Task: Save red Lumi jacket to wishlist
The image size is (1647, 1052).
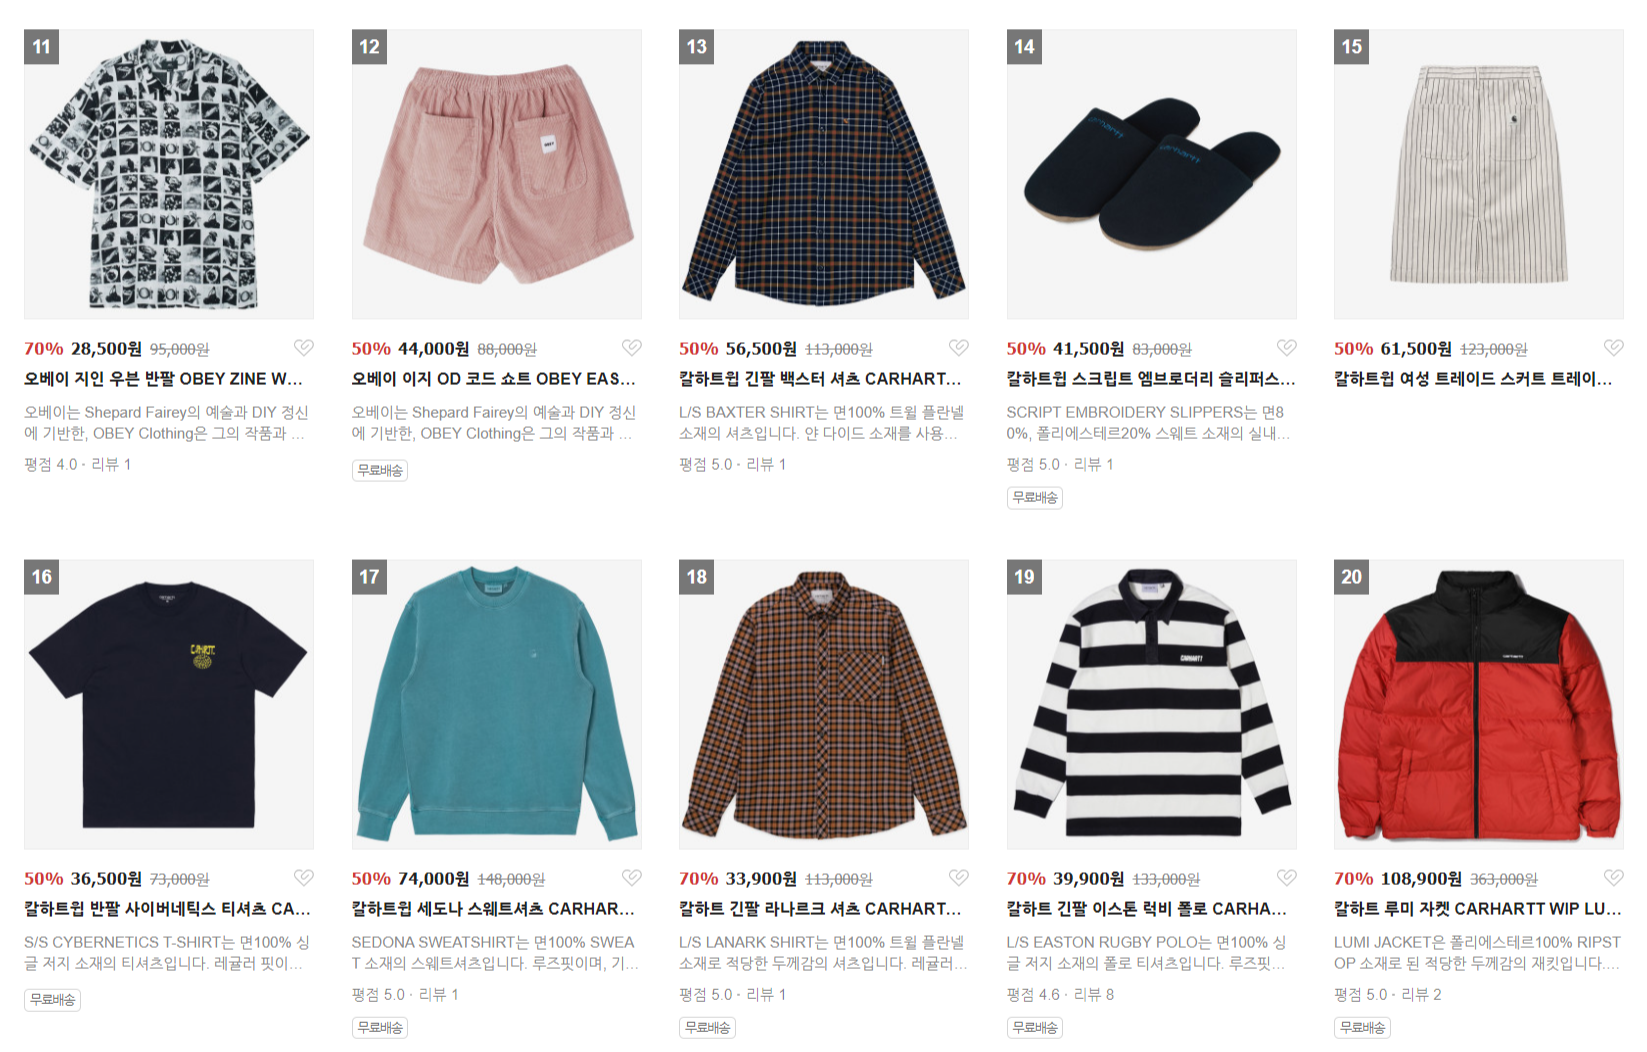Action: pyautogui.click(x=1613, y=878)
